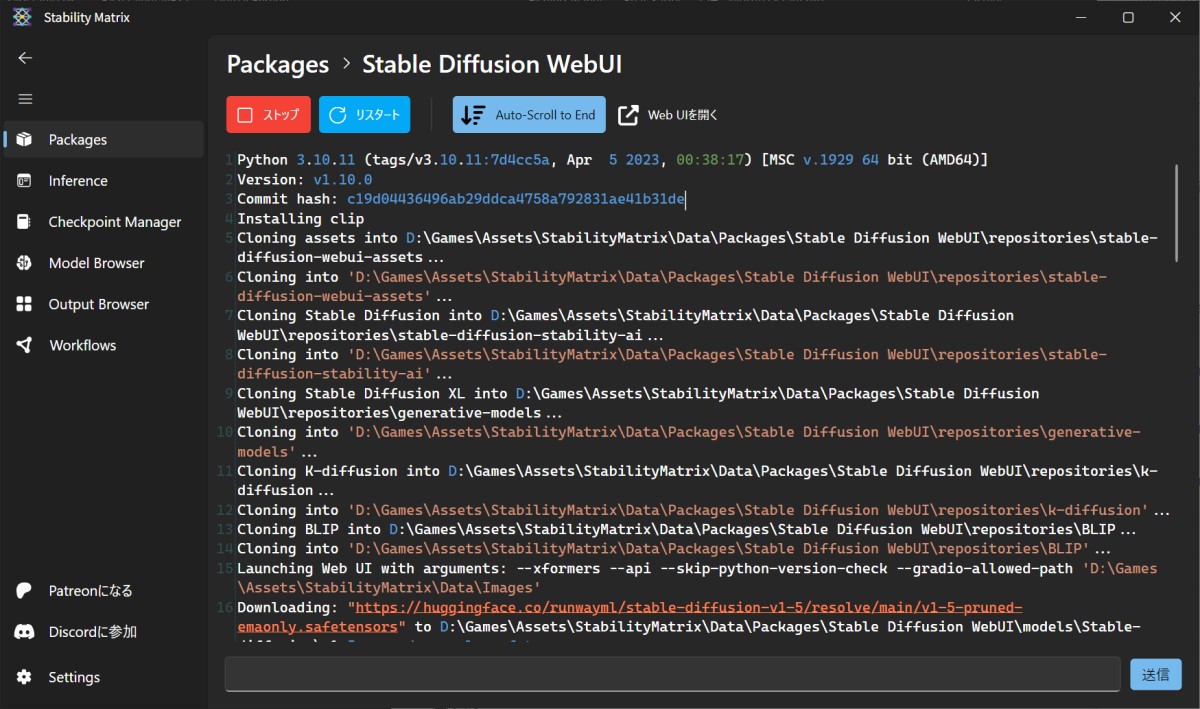Viewport: 1200px width, 709px height.
Task: Open the Model Browser
Action: pos(104,263)
